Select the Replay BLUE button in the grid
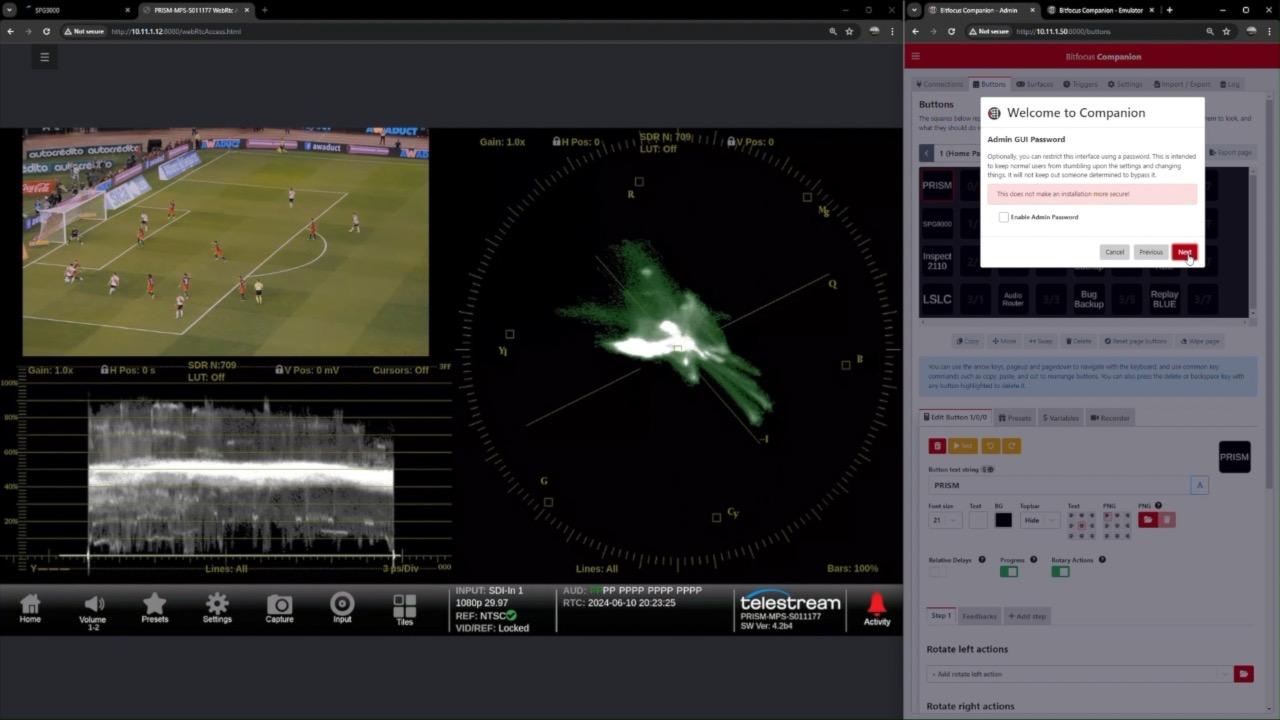The width and height of the screenshot is (1280, 720). coord(1164,299)
